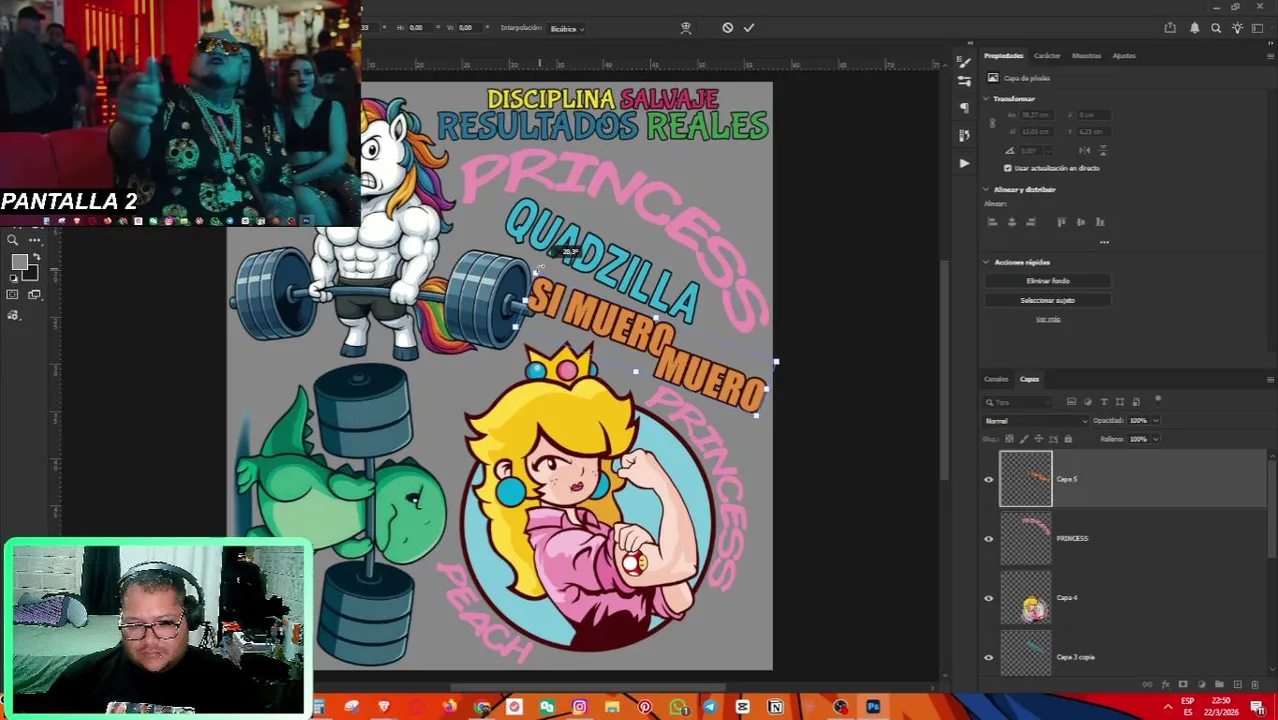Align horizontal centers in Alinear section
Screen dimensions: 1278x720
coord(1012,222)
